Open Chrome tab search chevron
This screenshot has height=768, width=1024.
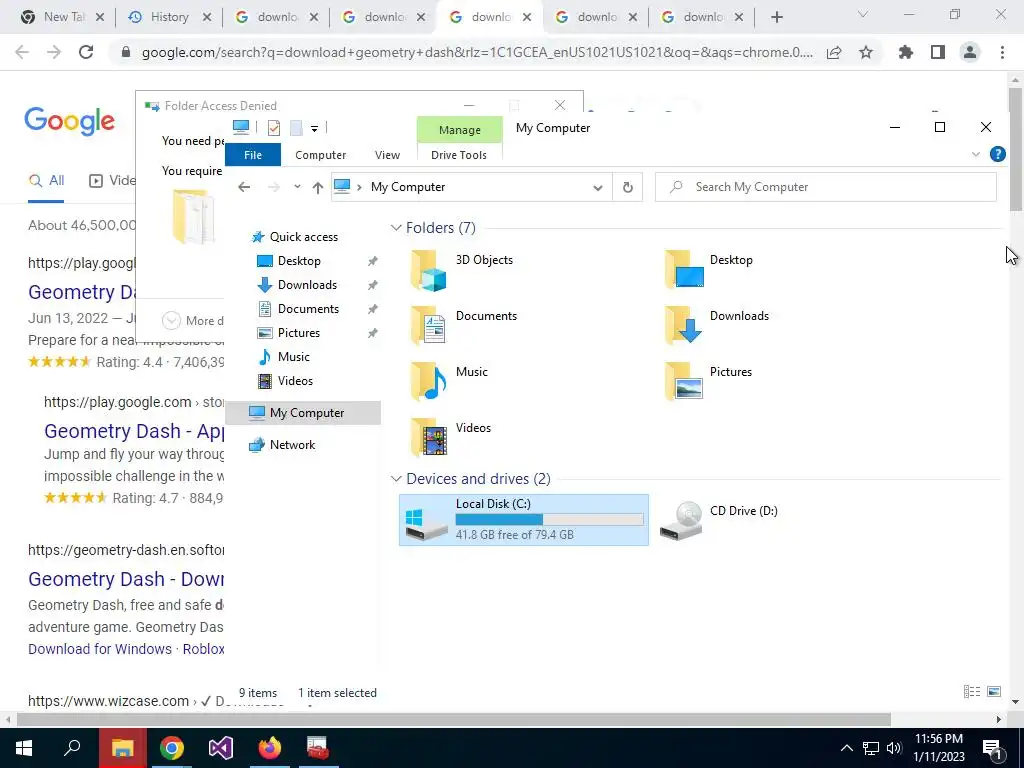(x=863, y=14)
